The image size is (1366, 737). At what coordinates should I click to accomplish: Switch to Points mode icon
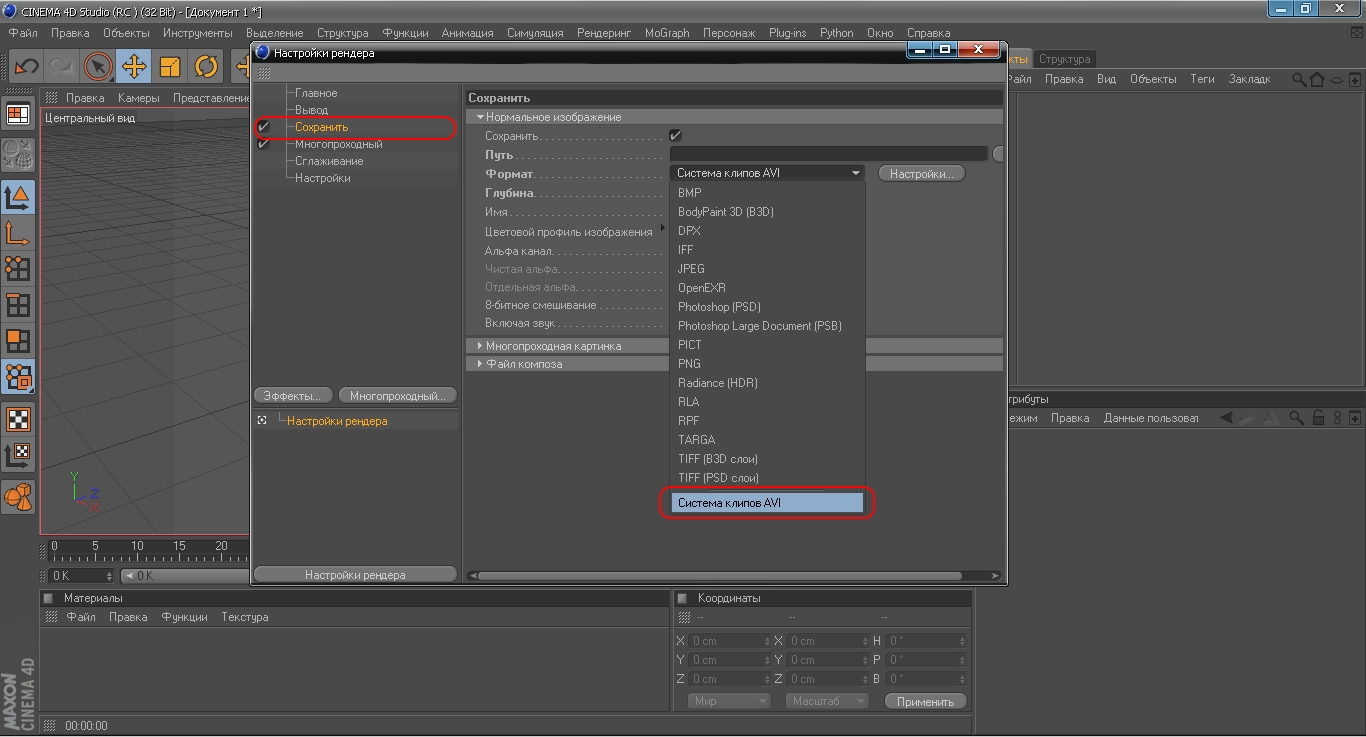pos(18,268)
